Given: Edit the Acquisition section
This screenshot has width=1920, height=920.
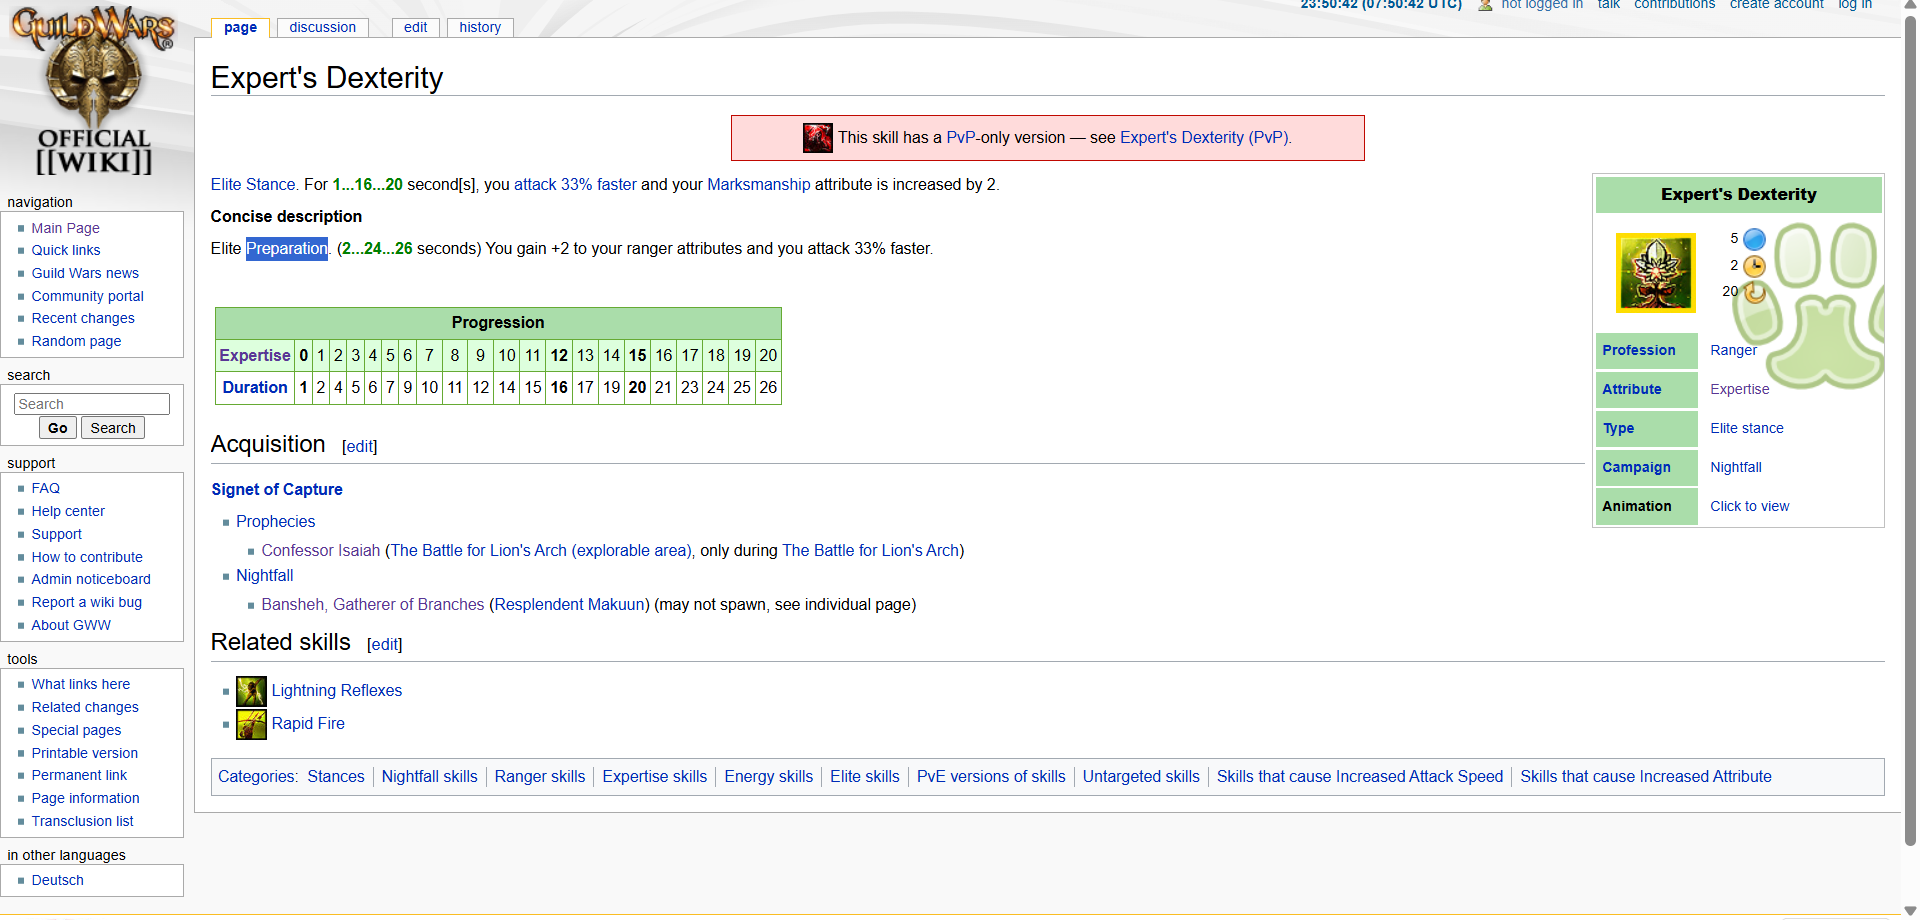Looking at the screenshot, I should pyautogui.click(x=360, y=447).
